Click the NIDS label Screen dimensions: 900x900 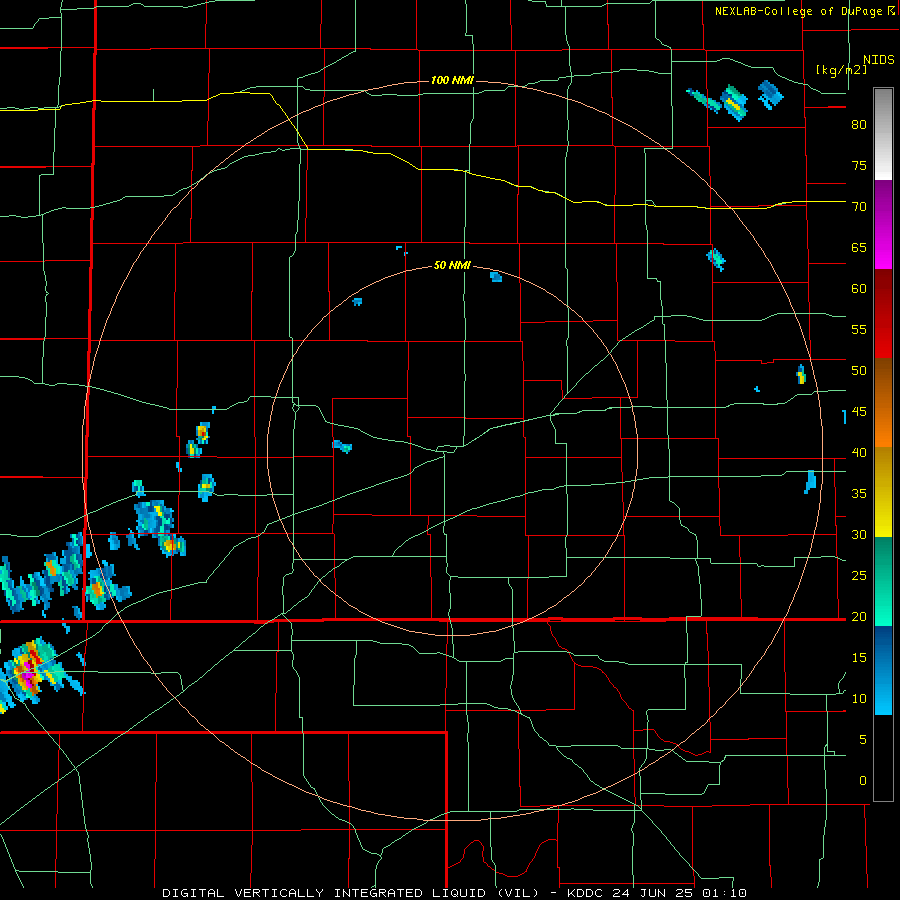point(878,59)
